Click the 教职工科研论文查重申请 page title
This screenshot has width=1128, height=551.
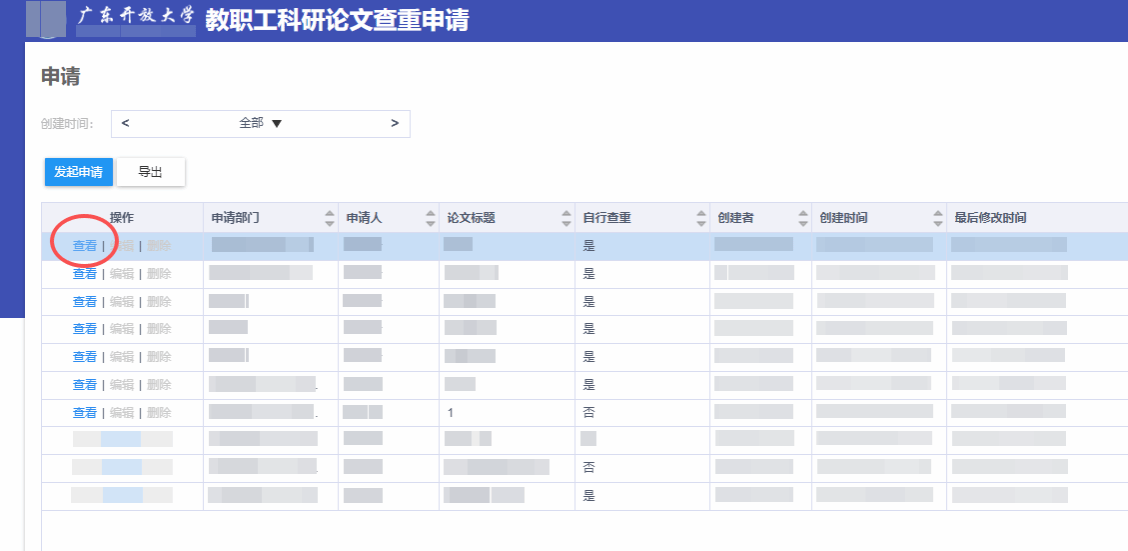point(337,20)
